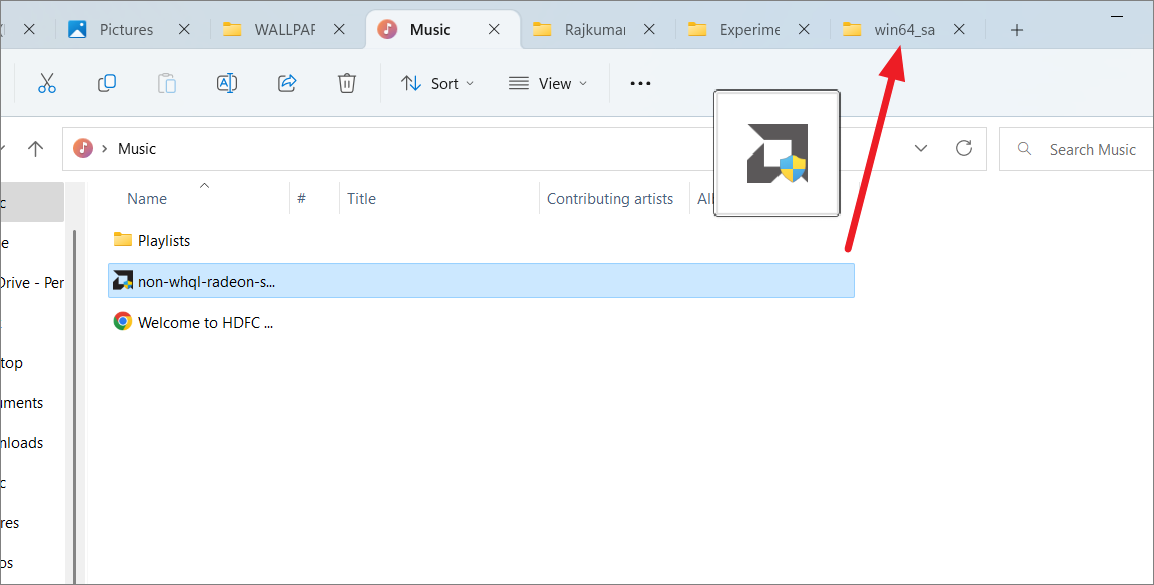Switch to the Pictures tab
Image resolution: width=1154 pixels, height=585 pixels.
pyautogui.click(x=127, y=29)
